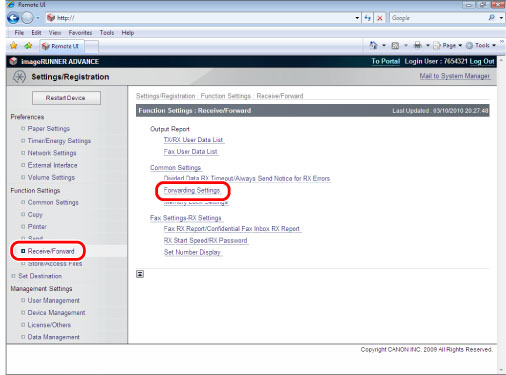Click the Mail to System Manager link
The width and height of the screenshot is (506, 375).
(x=455, y=76)
